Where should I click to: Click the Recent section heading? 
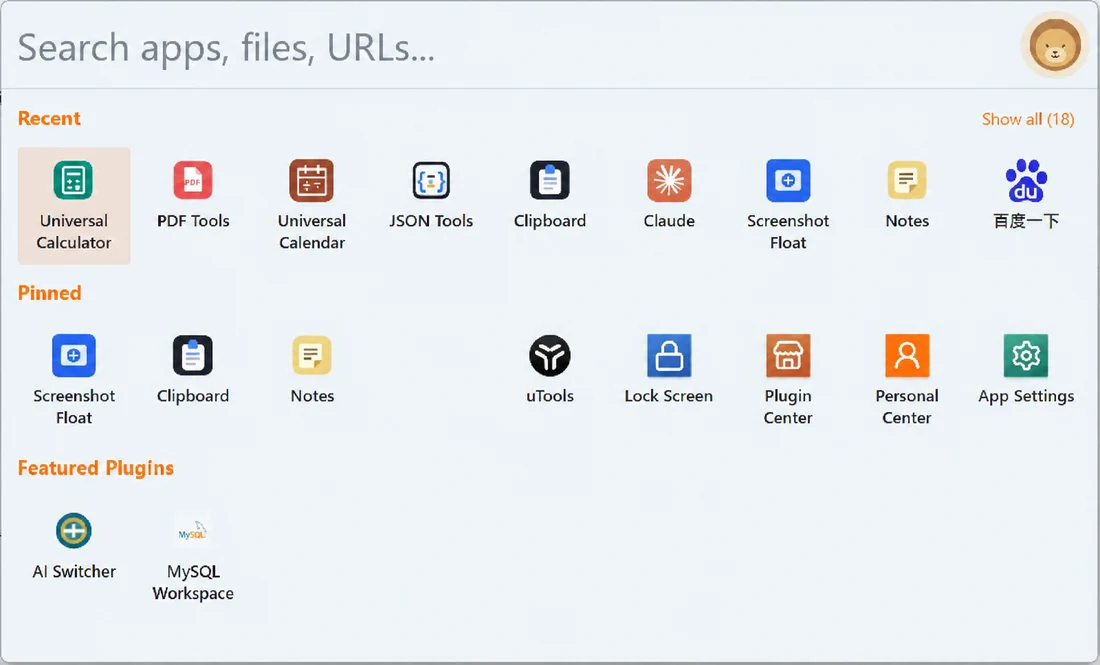[x=49, y=119]
